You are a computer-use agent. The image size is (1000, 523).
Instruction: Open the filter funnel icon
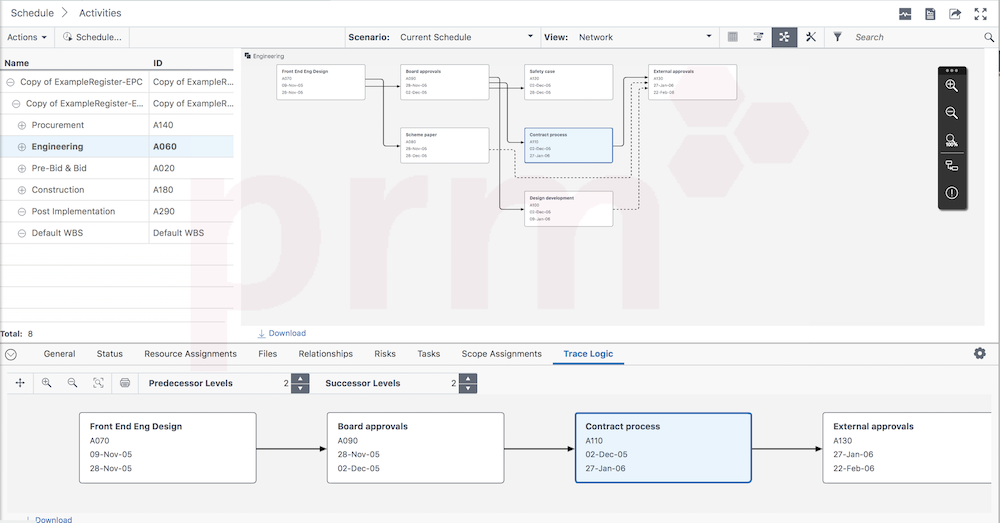coord(838,37)
